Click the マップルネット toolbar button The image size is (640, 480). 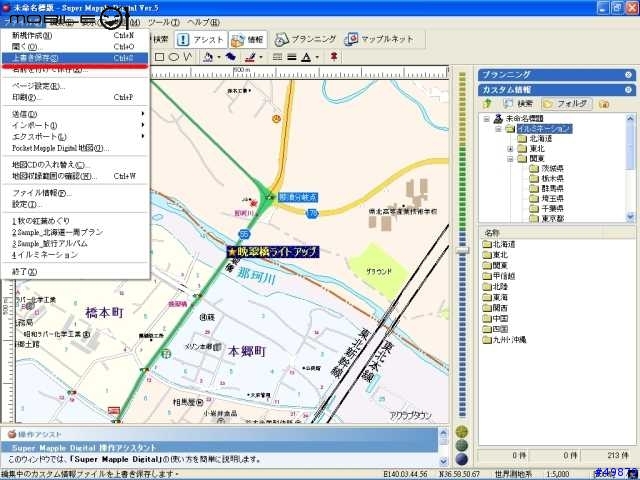[x=380, y=39]
